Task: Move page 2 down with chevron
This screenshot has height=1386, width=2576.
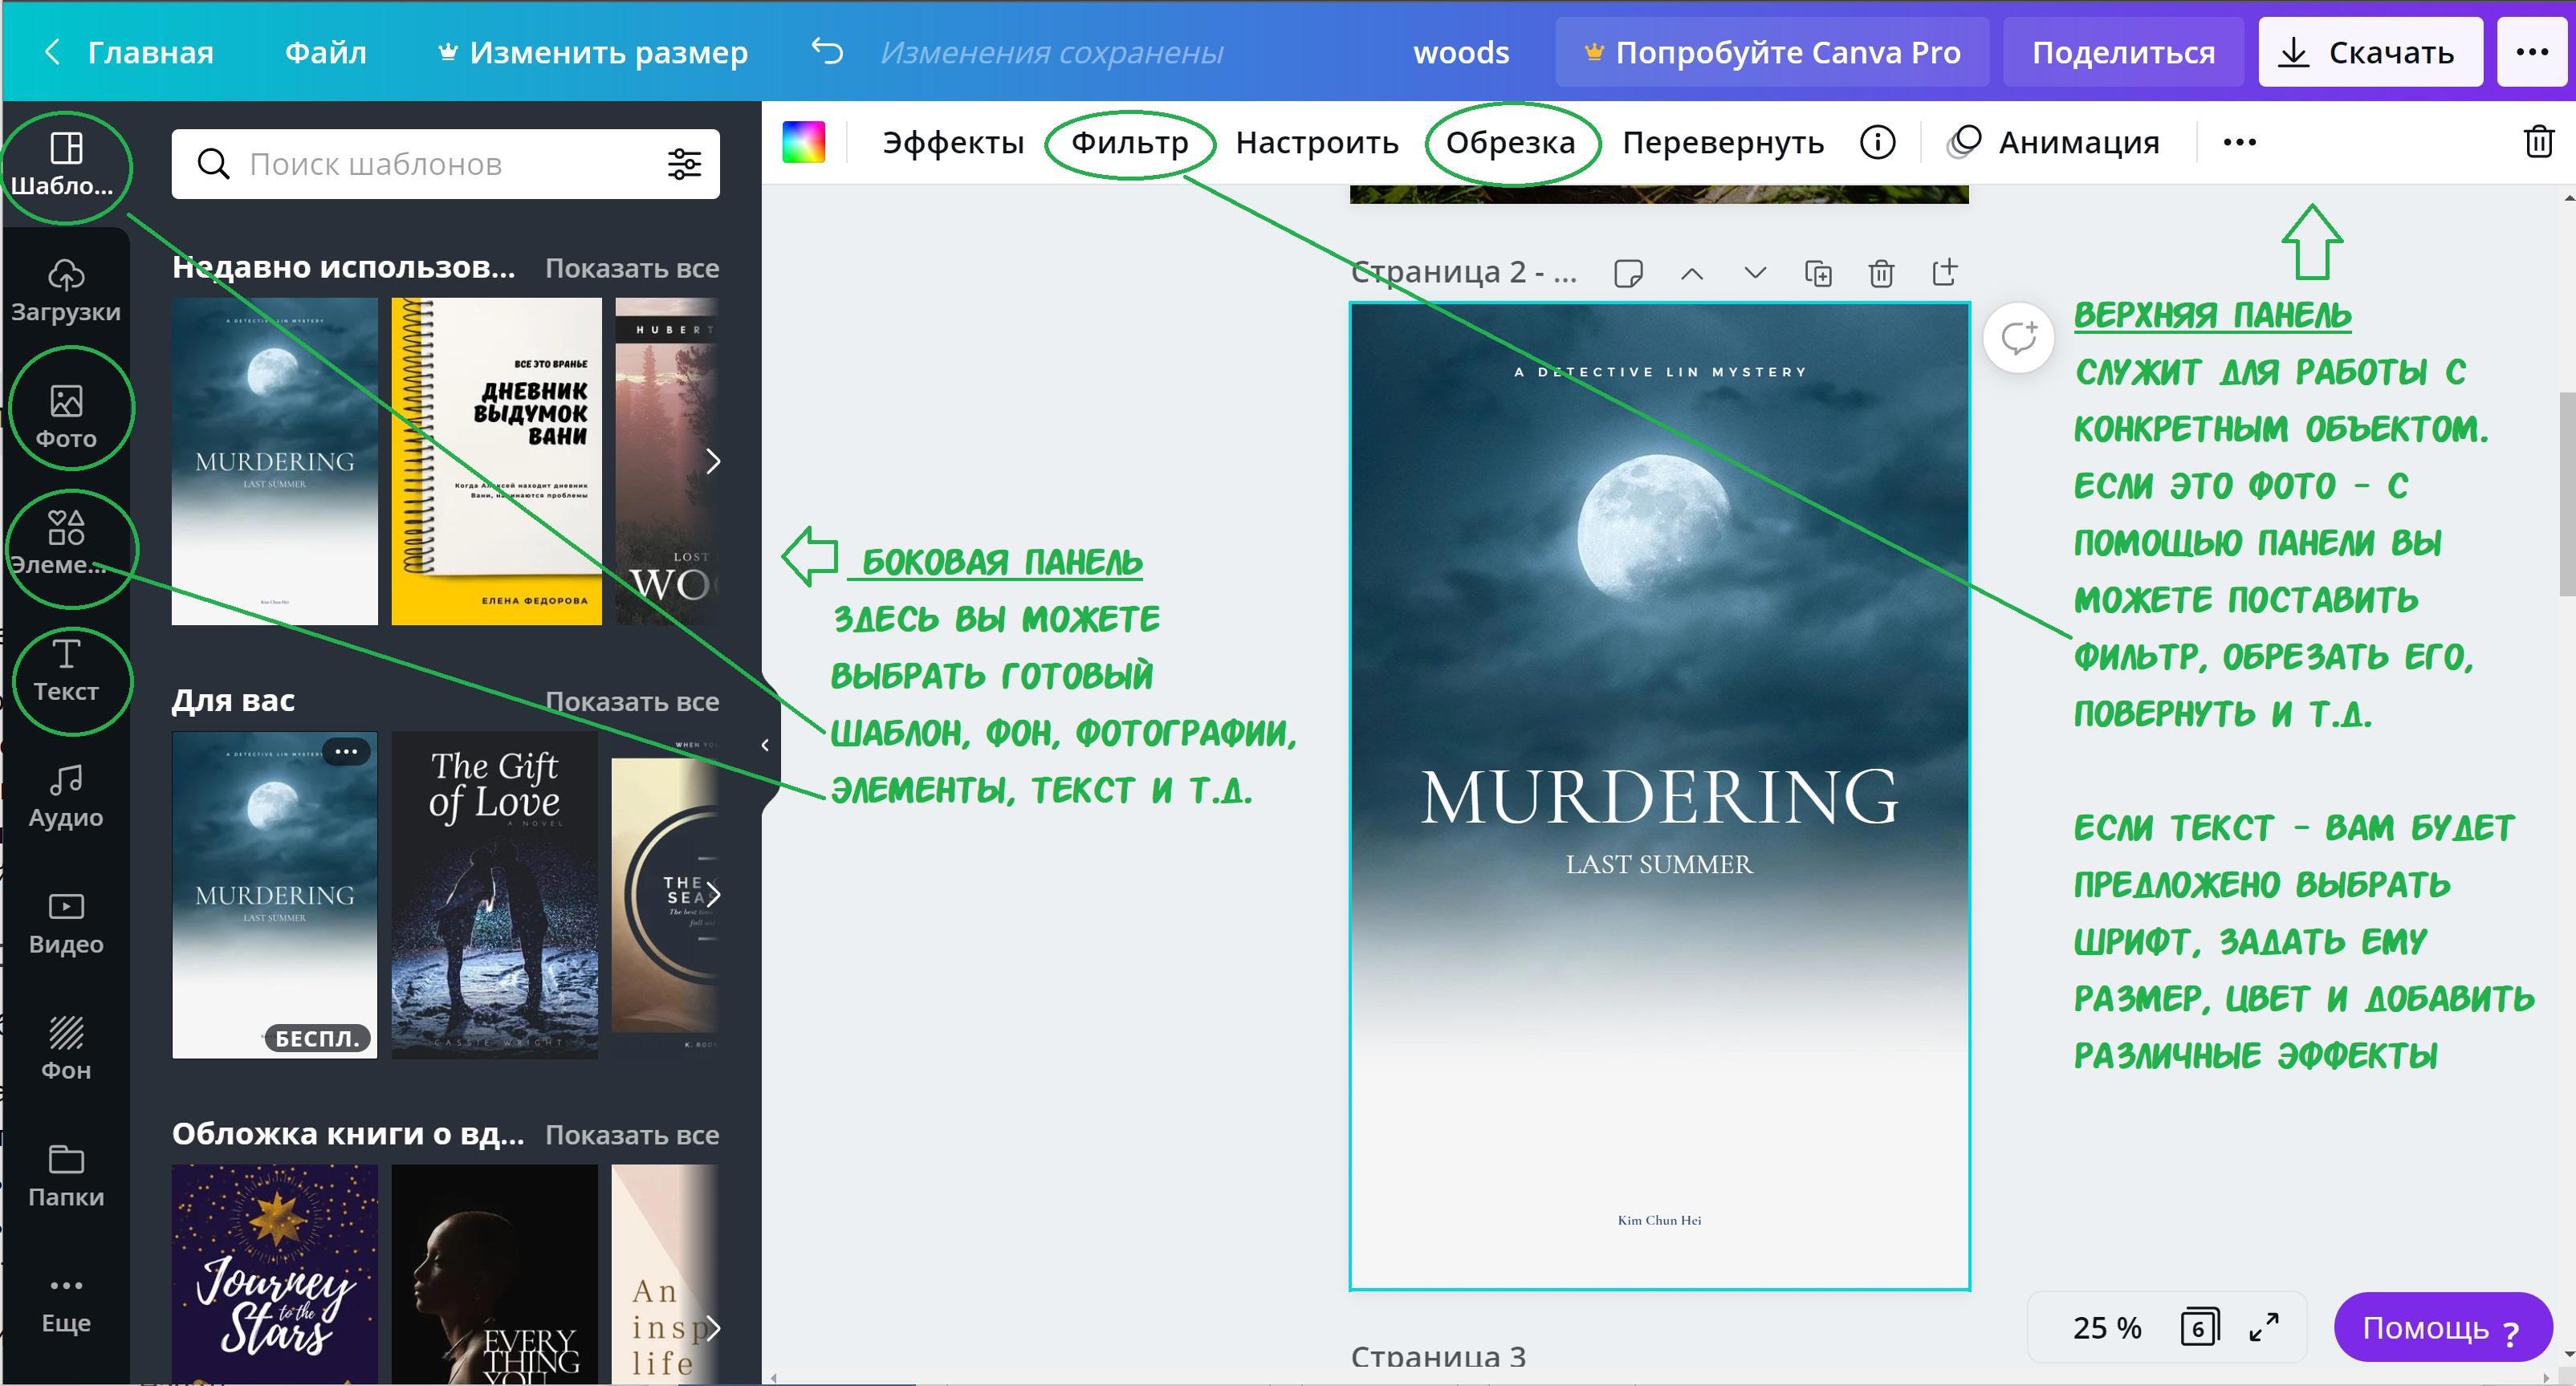Action: [x=1755, y=273]
